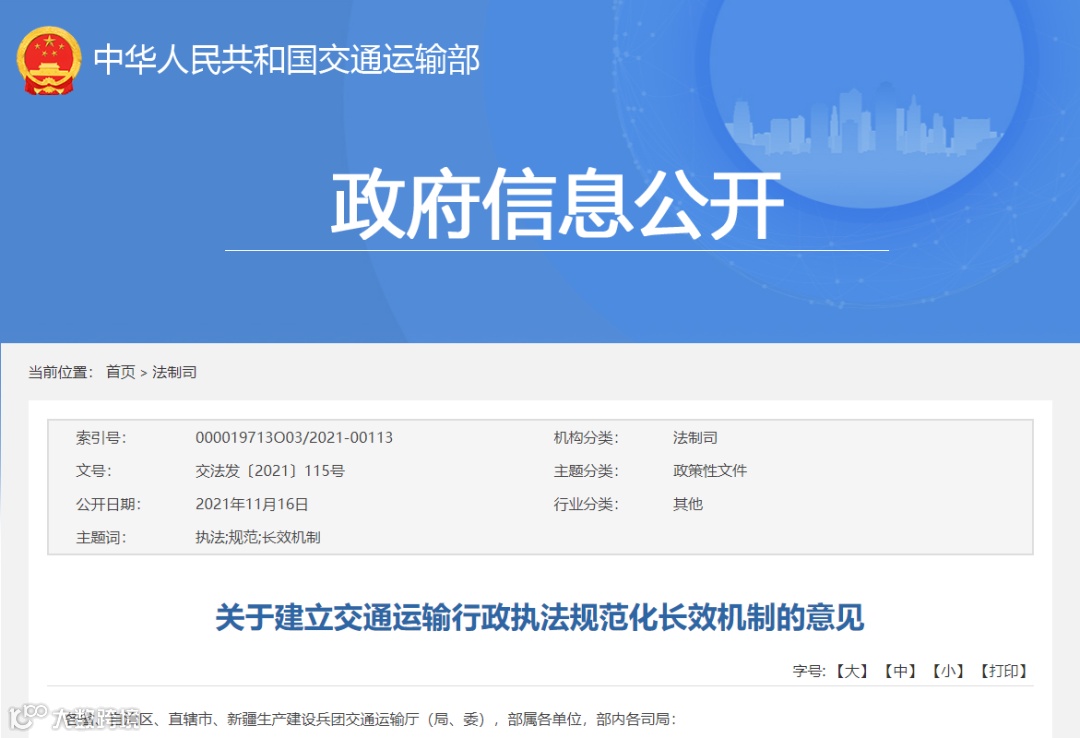Open the 中华人民共和国交通运输部 site title

pyautogui.click(x=287, y=59)
